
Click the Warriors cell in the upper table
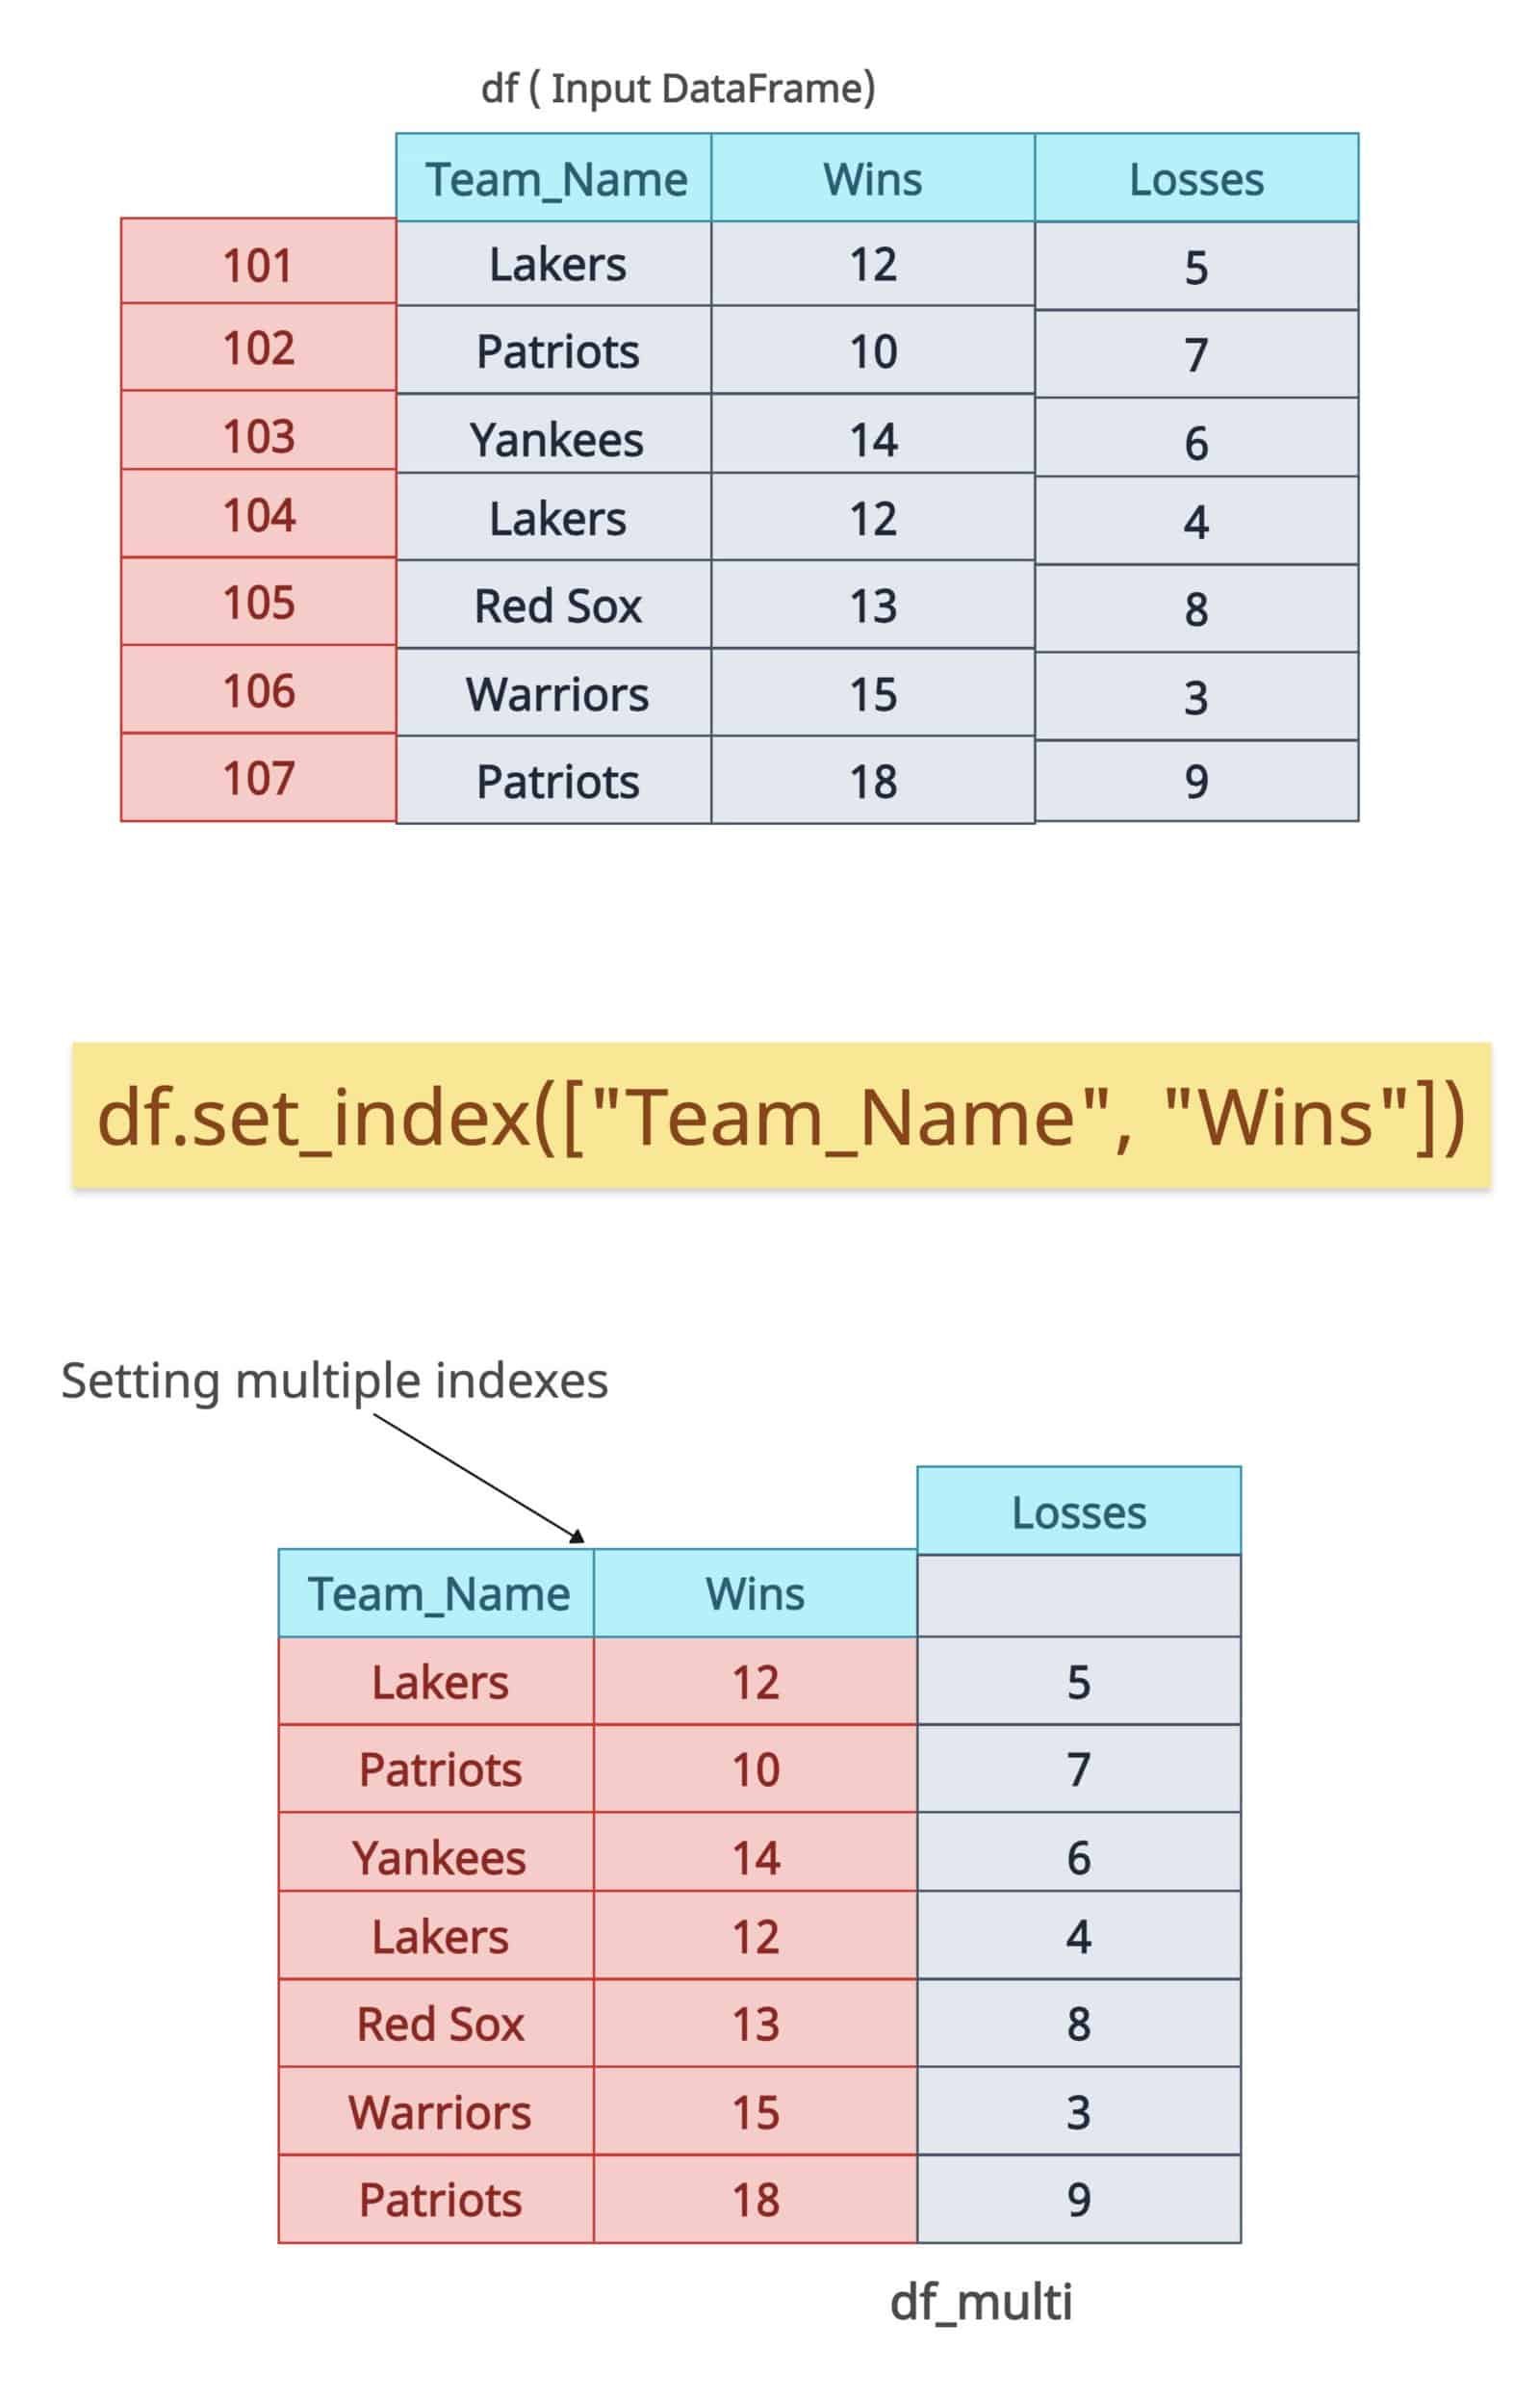click(556, 695)
